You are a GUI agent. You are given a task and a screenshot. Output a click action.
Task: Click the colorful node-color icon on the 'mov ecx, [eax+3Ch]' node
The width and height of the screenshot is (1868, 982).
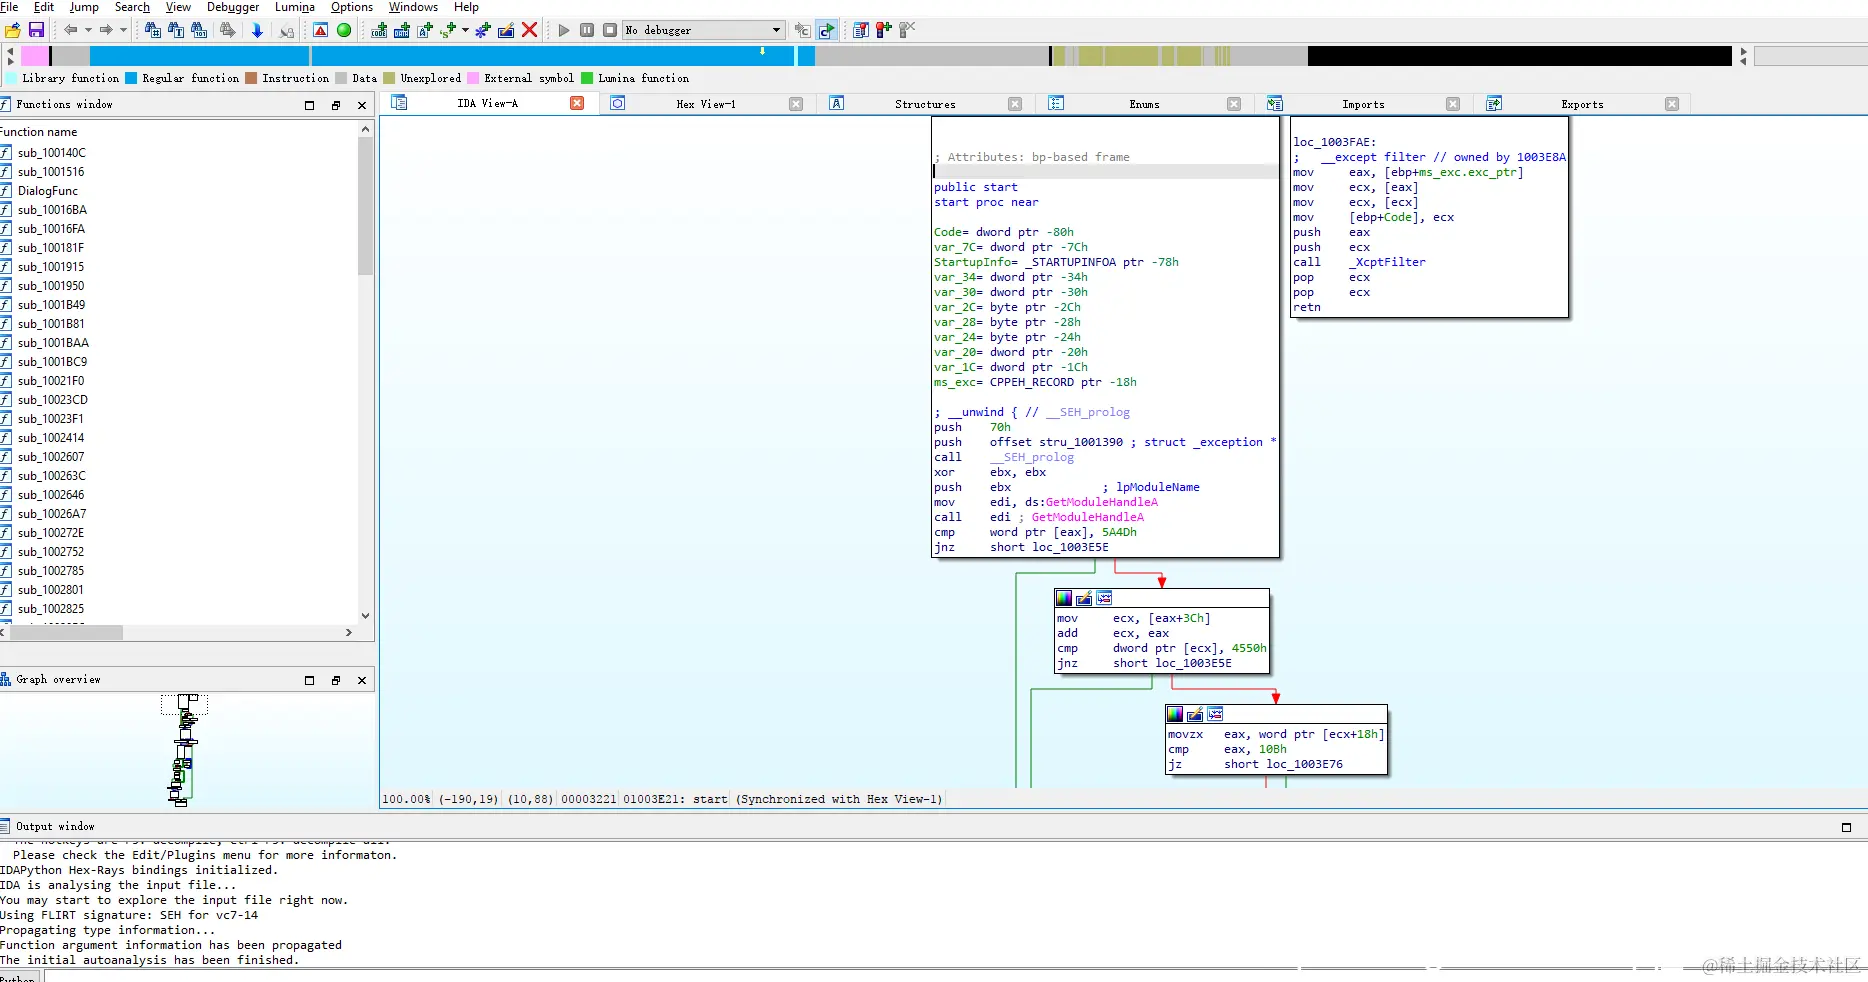point(1064,598)
